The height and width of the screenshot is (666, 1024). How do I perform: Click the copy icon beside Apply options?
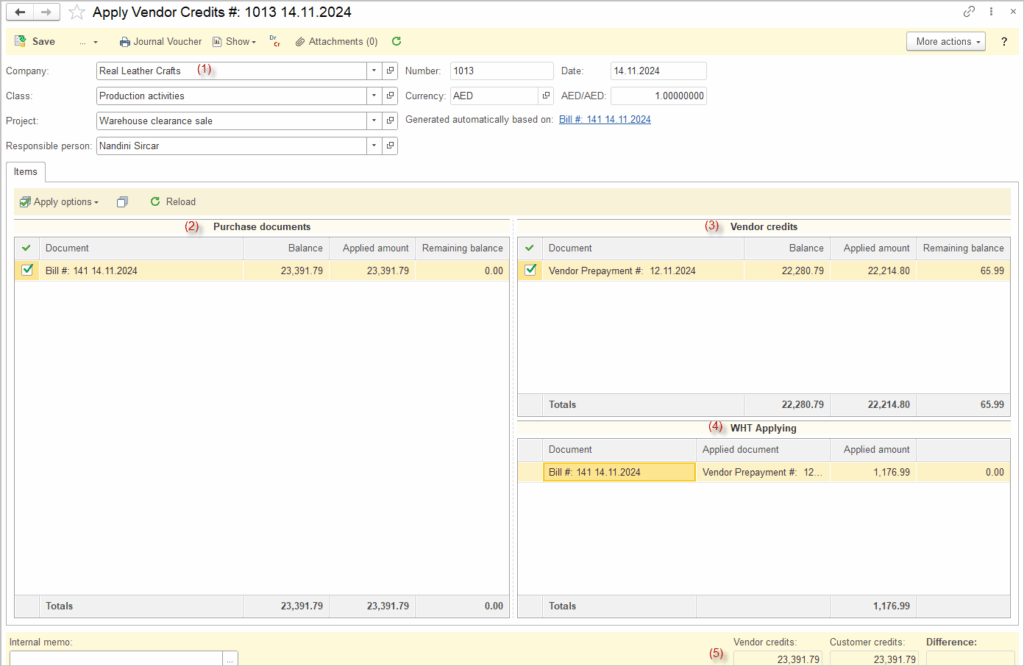[122, 202]
